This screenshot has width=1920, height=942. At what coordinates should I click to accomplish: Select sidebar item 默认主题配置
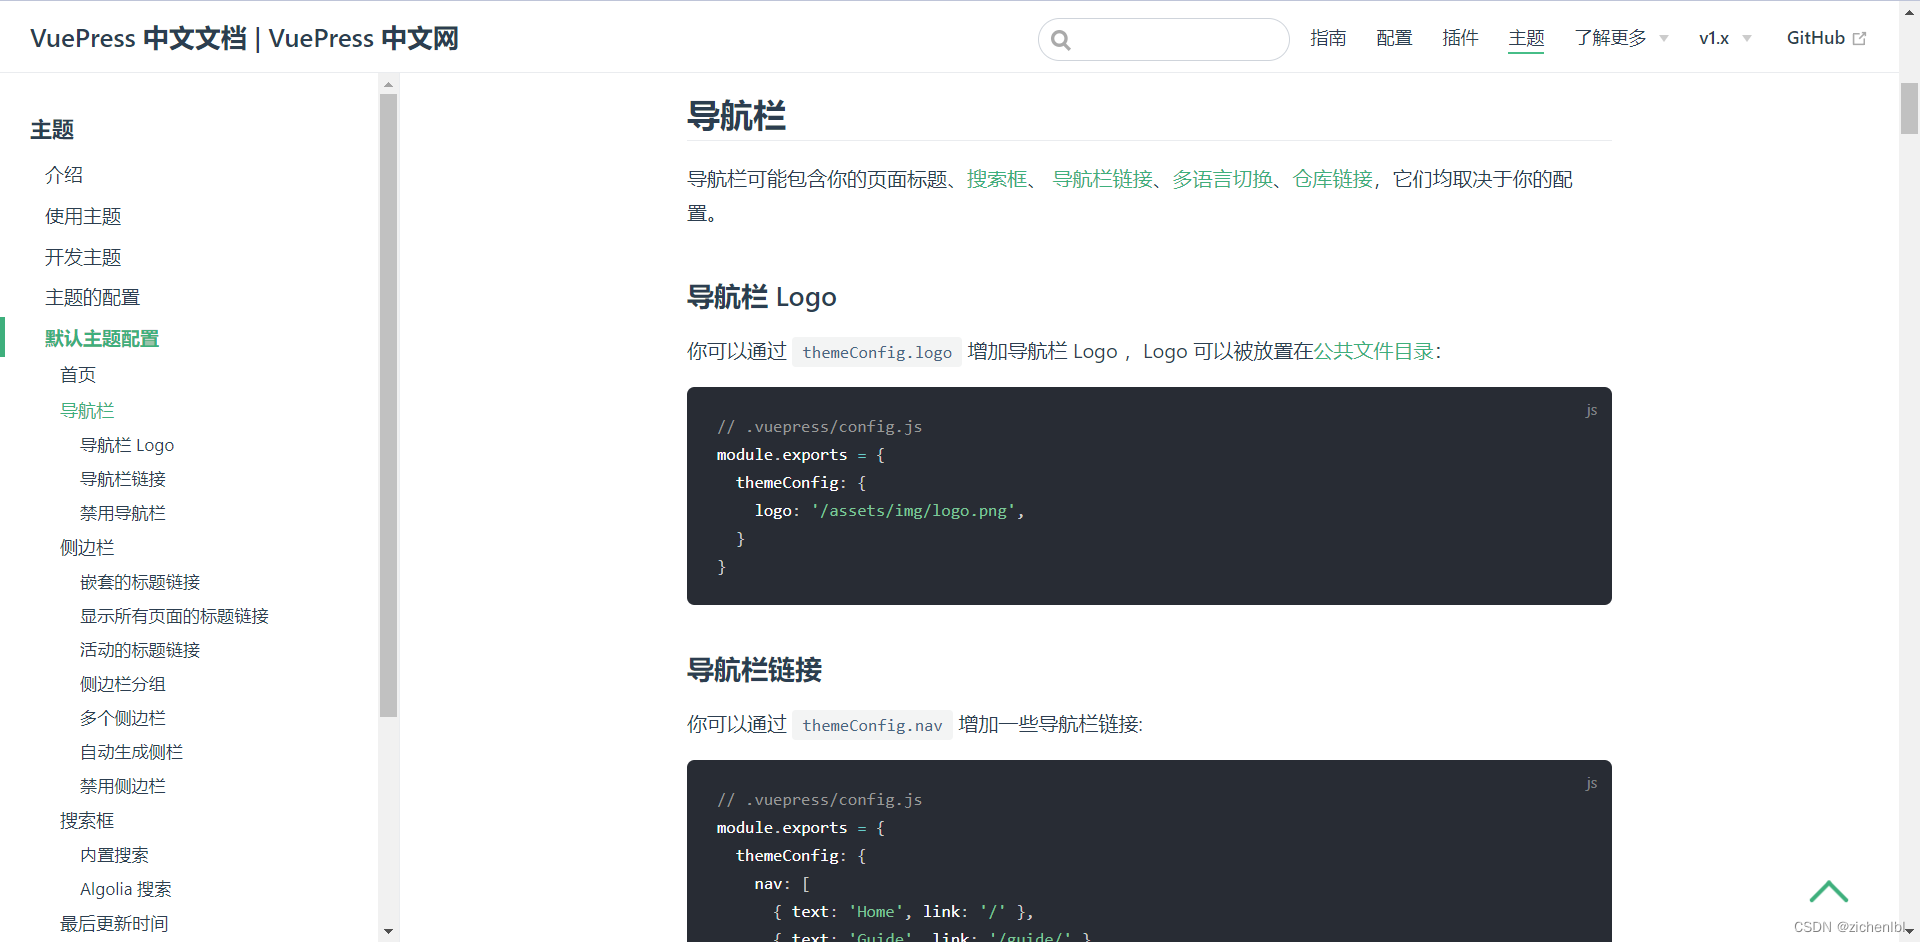click(x=102, y=338)
